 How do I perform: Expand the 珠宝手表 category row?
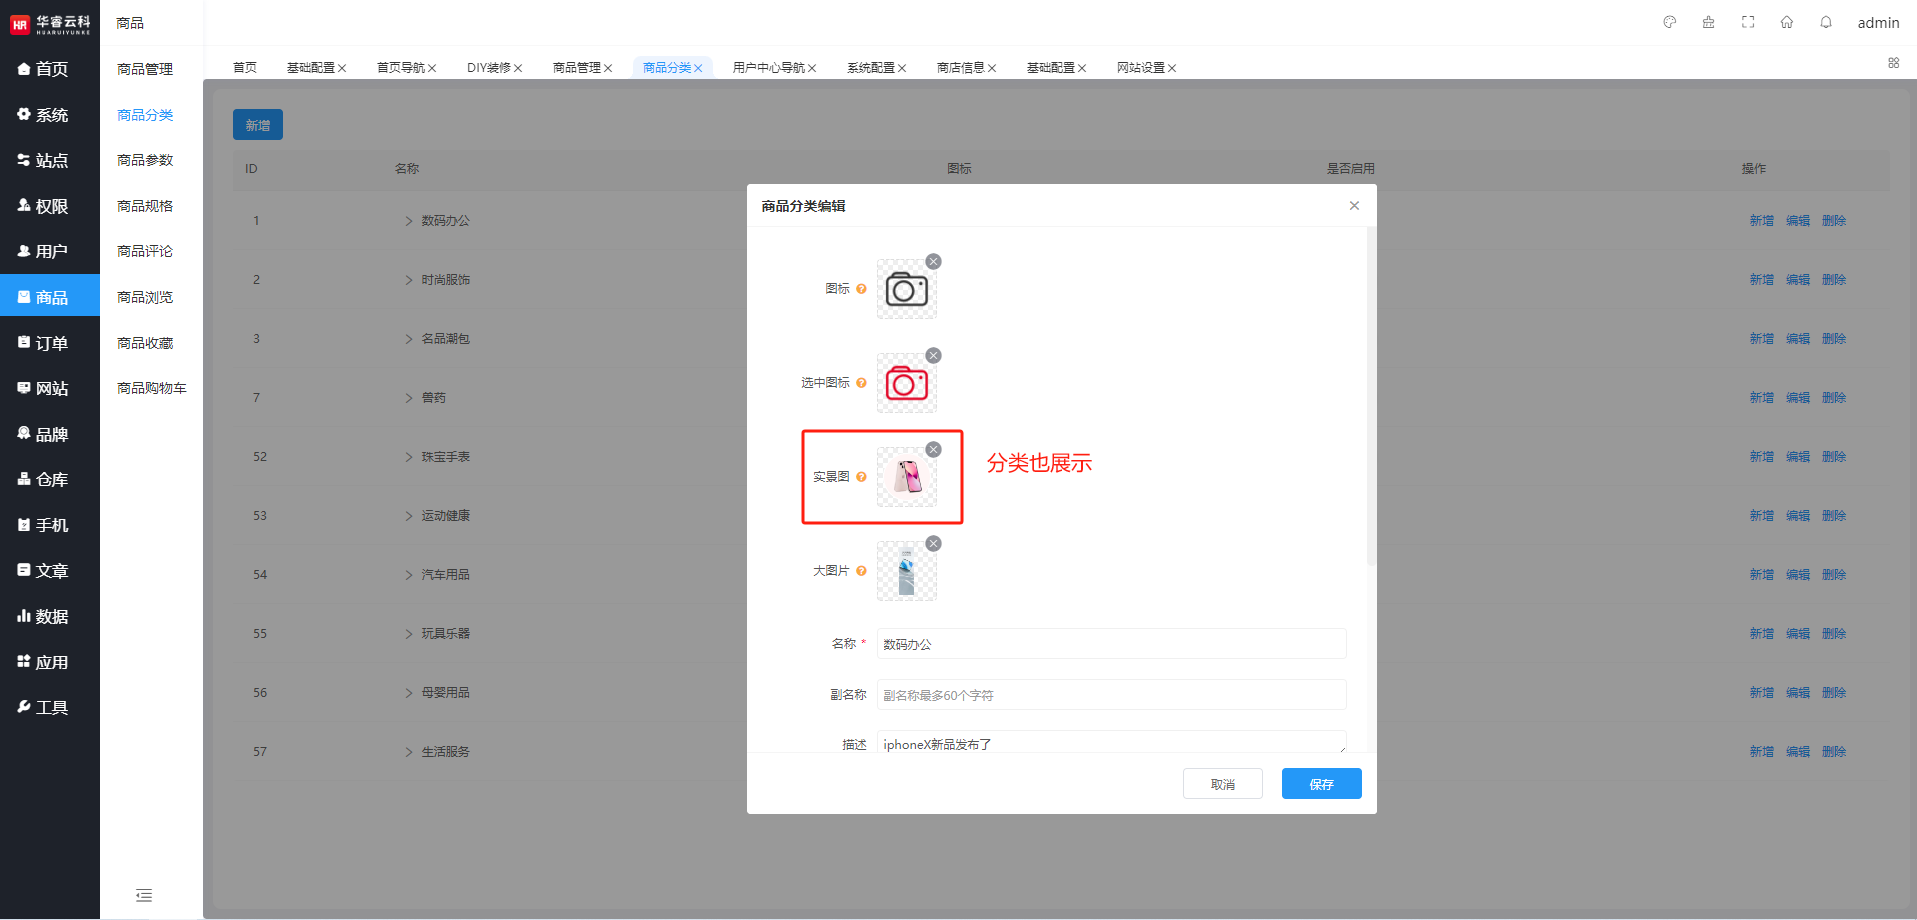click(x=409, y=457)
